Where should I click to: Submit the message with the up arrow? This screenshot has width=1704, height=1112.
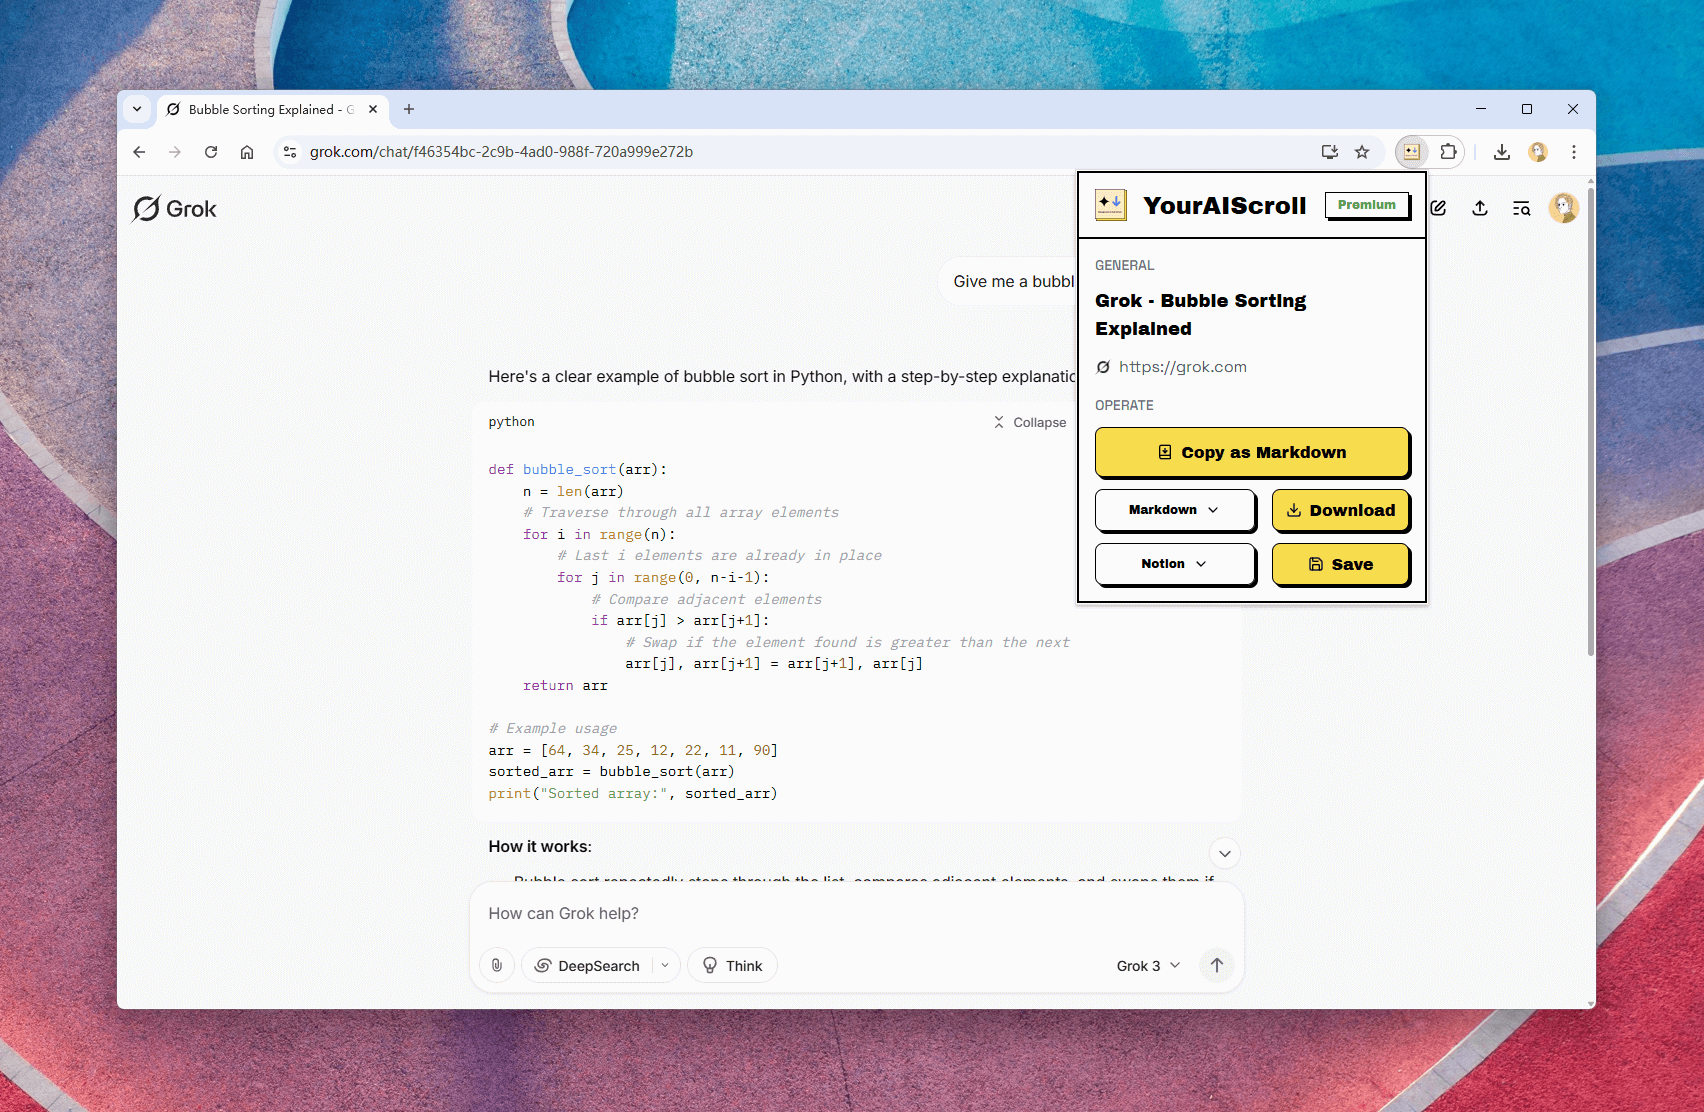point(1216,965)
